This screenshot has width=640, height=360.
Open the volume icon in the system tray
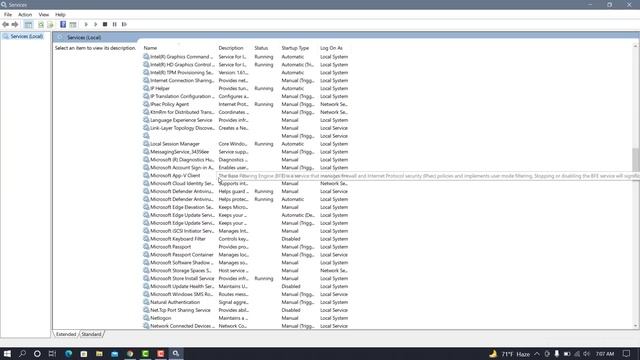[587, 354]
